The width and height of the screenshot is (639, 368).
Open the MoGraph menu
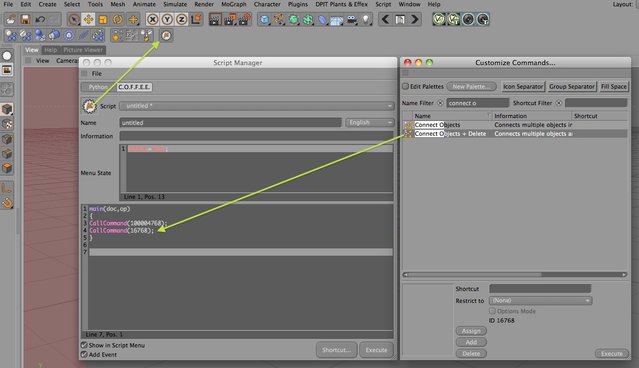pyautogui.click(x=234, y=4)
